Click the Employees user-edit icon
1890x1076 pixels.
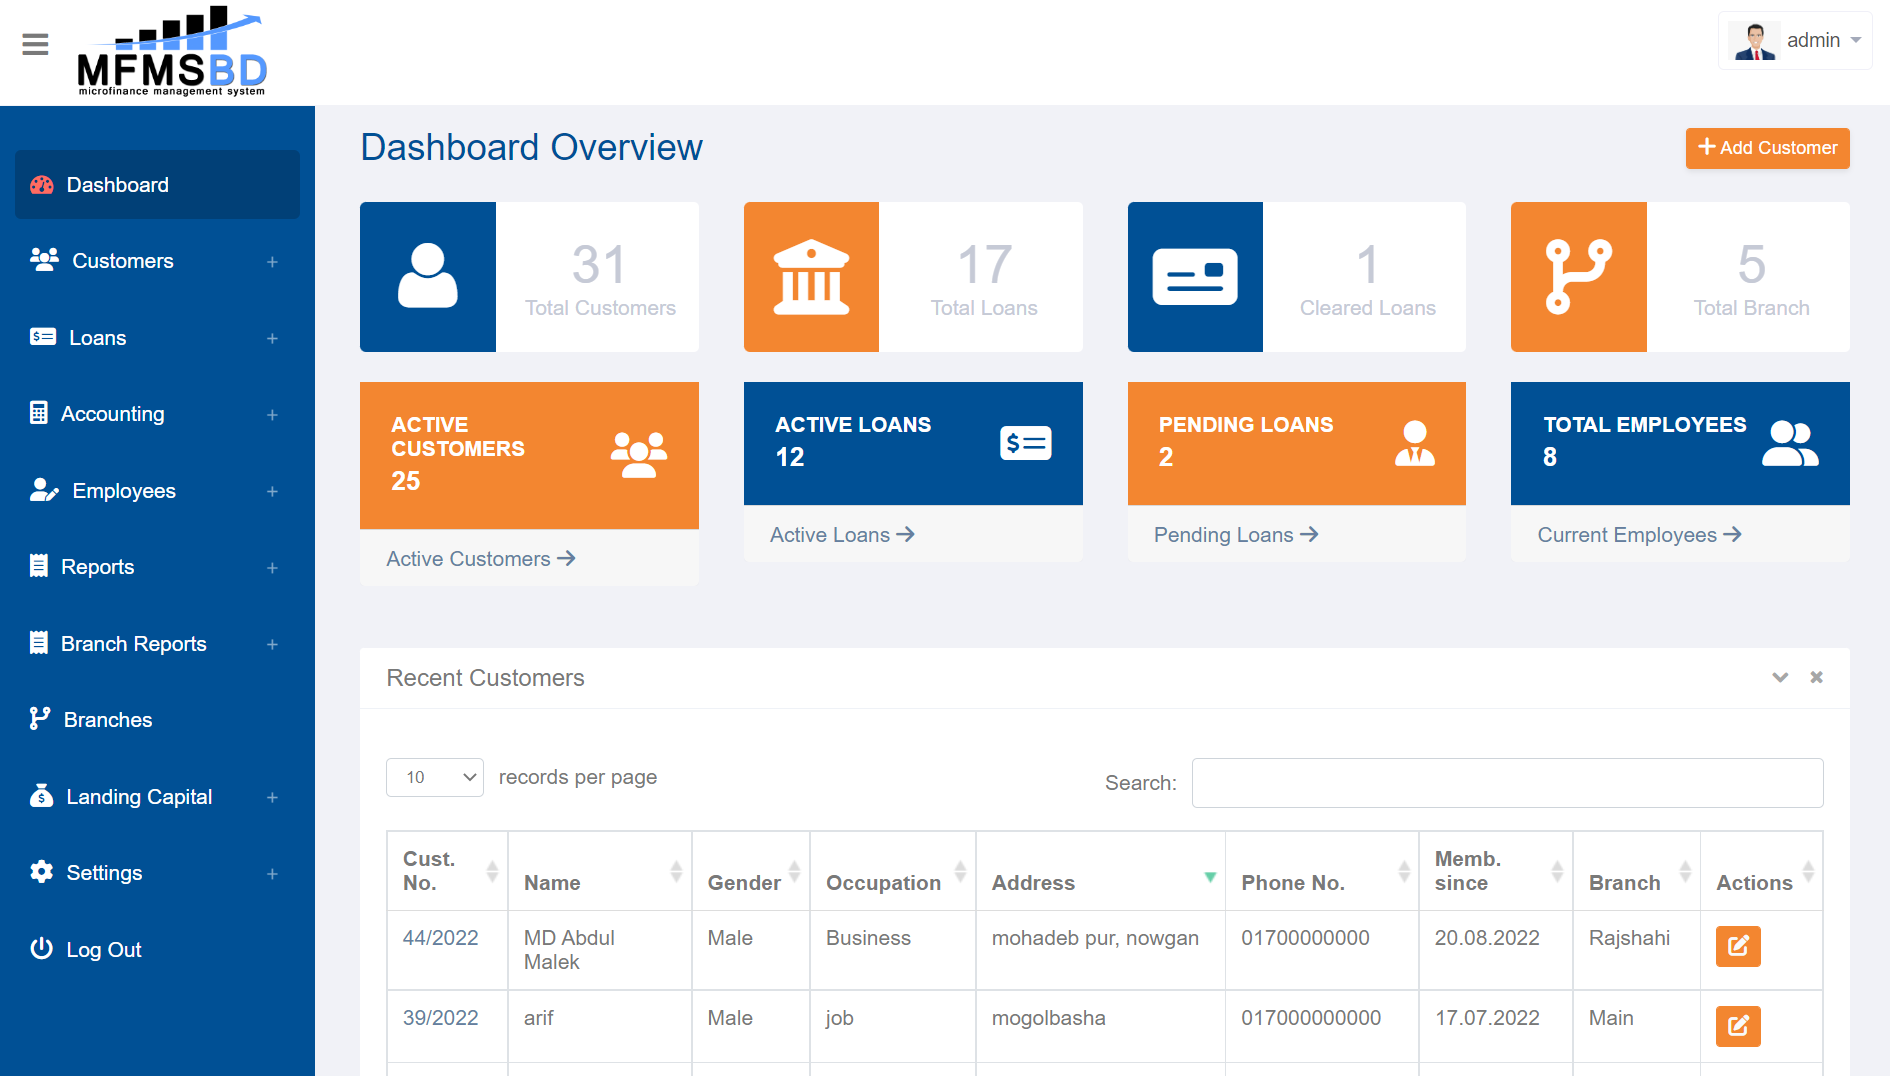(x=44, y=490)
